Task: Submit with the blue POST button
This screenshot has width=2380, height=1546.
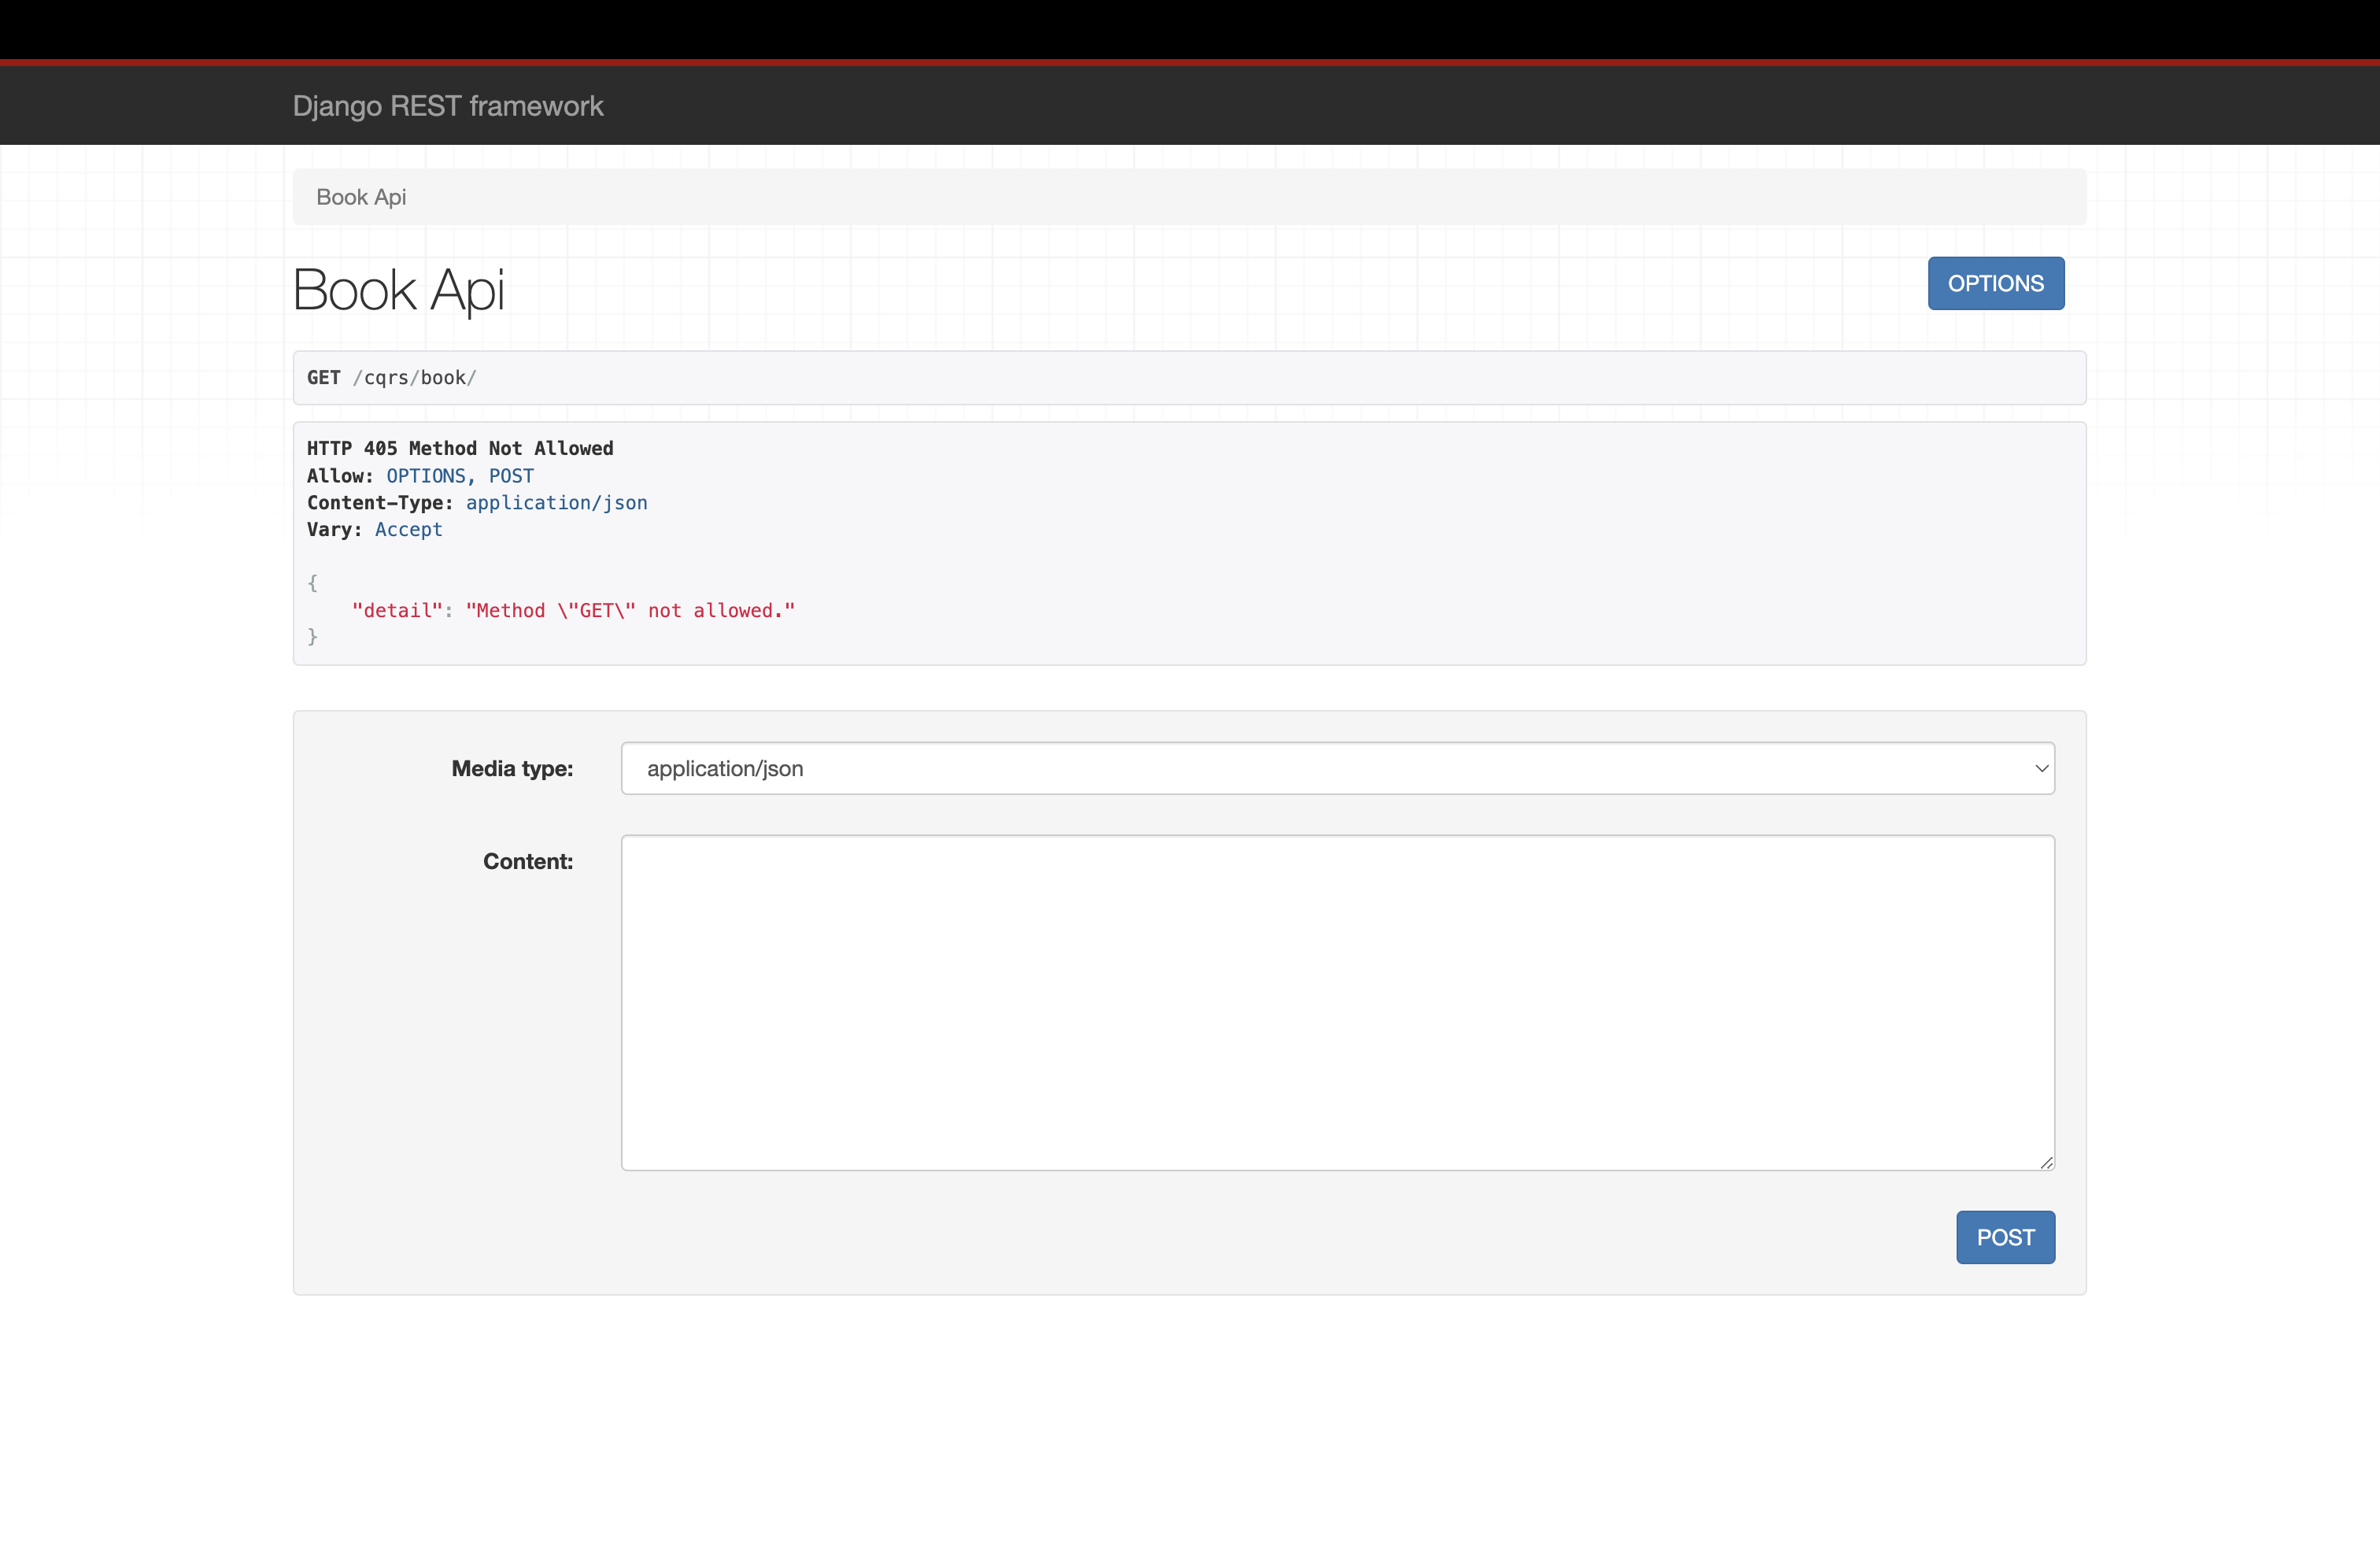Action: pyautogui.click(x=2004, y=1237)
